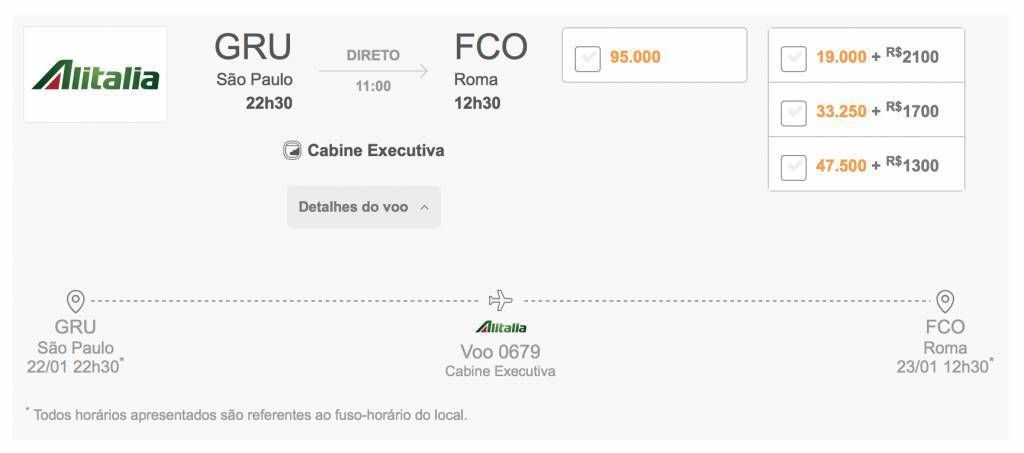The width and height of the screenshot is (1024, 453).
Task: Click the Alitalia logo thumbnail
Action: coord(95,75)
